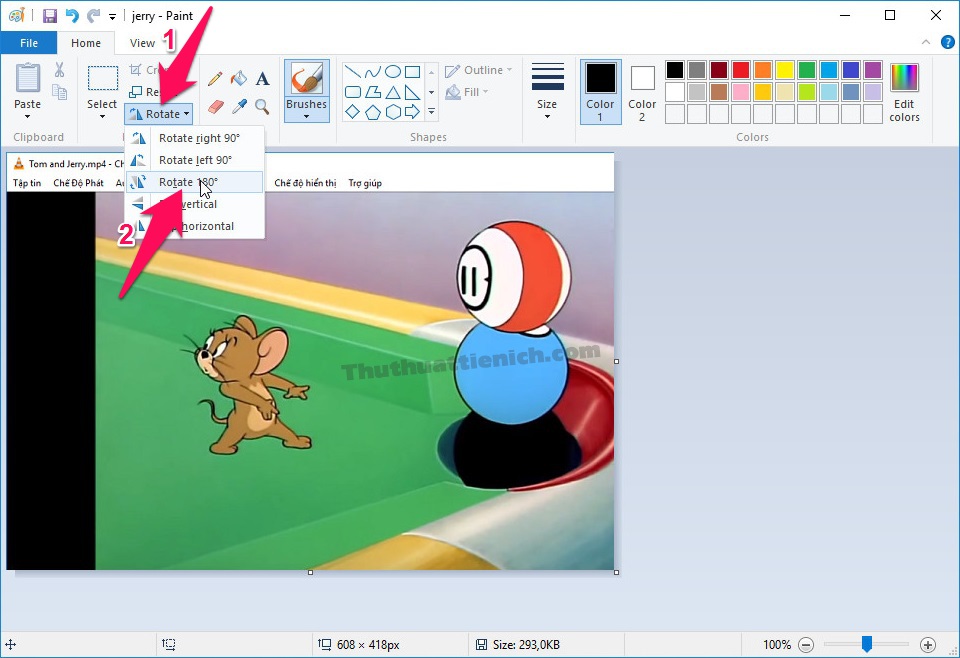Viewport: 960px width, 658px height.
Task: Select the Text tool
Action: (262, 79)
